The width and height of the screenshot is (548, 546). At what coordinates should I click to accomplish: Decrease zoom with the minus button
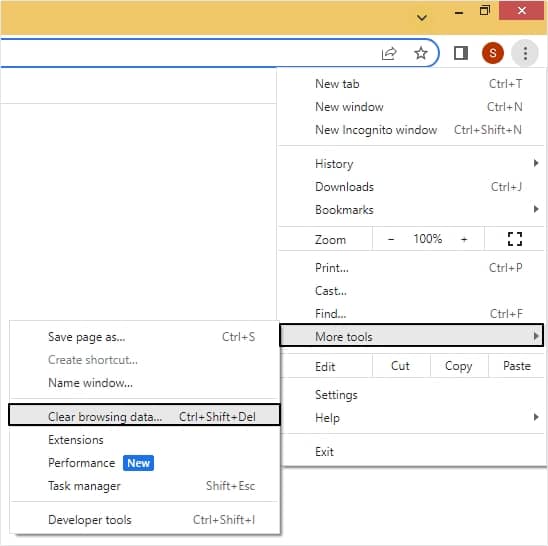coord(391,239)
